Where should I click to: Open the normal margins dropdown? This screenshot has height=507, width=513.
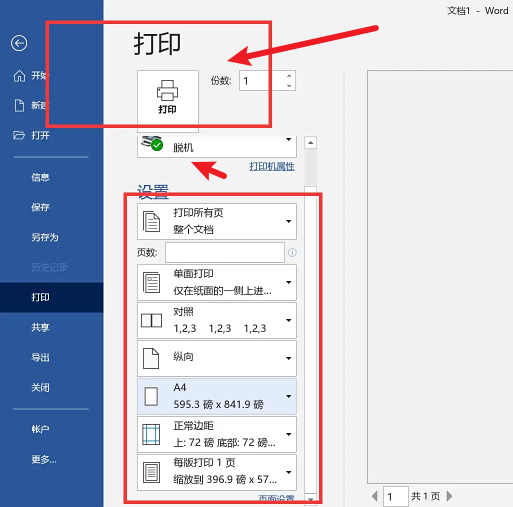217,434
